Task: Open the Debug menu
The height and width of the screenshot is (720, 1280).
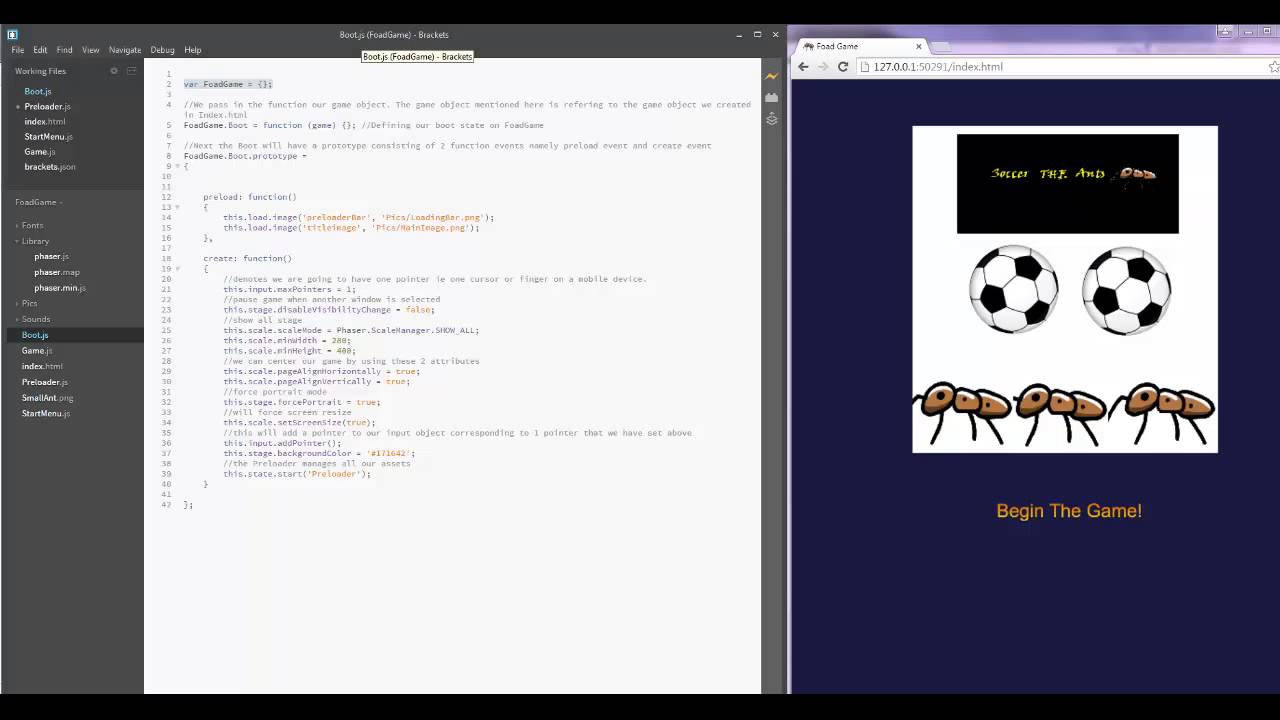Action: [x=162, y=50]
